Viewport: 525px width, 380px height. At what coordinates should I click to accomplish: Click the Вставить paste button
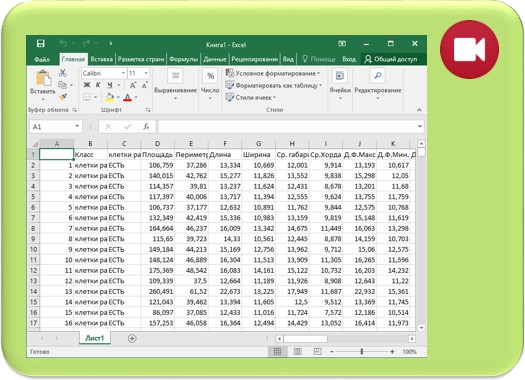pos(43,85)
